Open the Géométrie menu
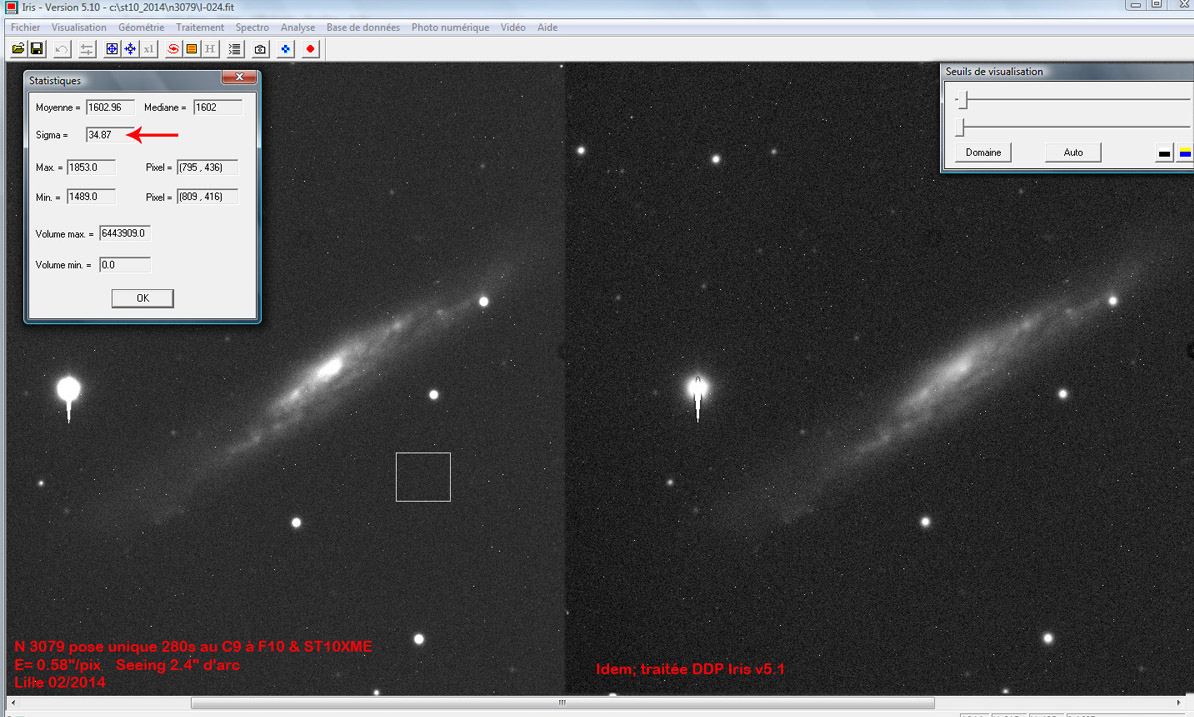 coord(141,27)
